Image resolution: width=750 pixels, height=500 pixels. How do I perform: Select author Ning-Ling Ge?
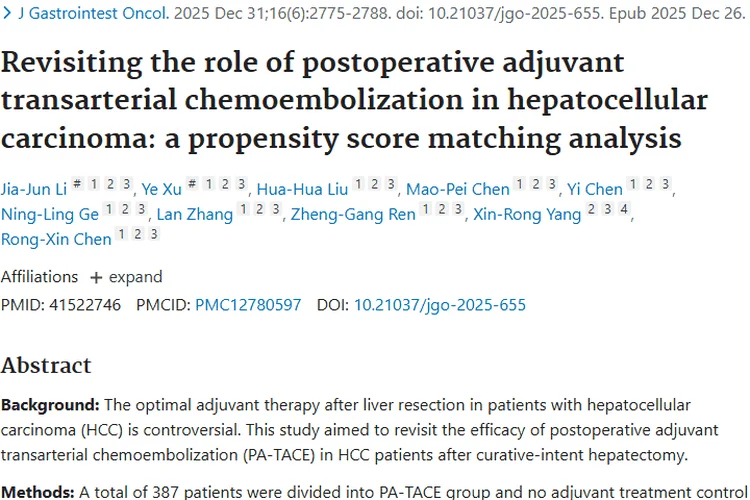[49, 213]
